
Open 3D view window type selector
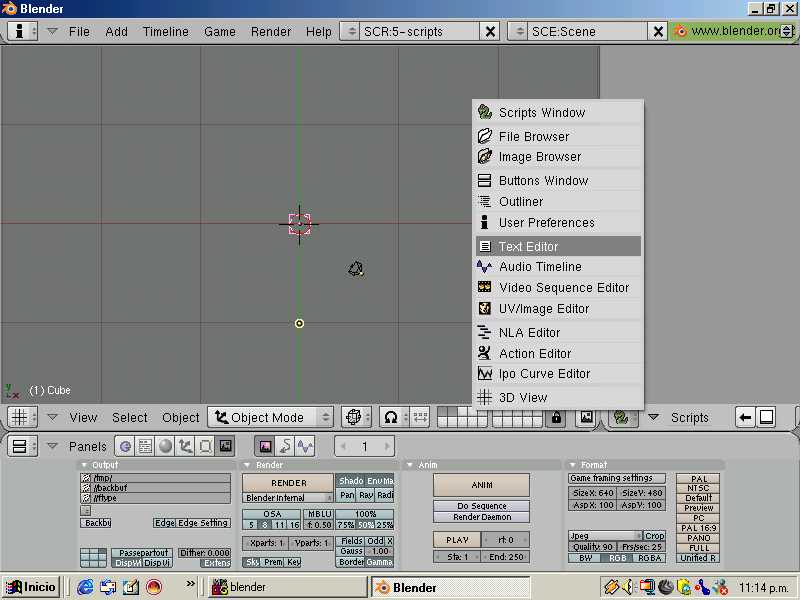(x=23, y=417)
